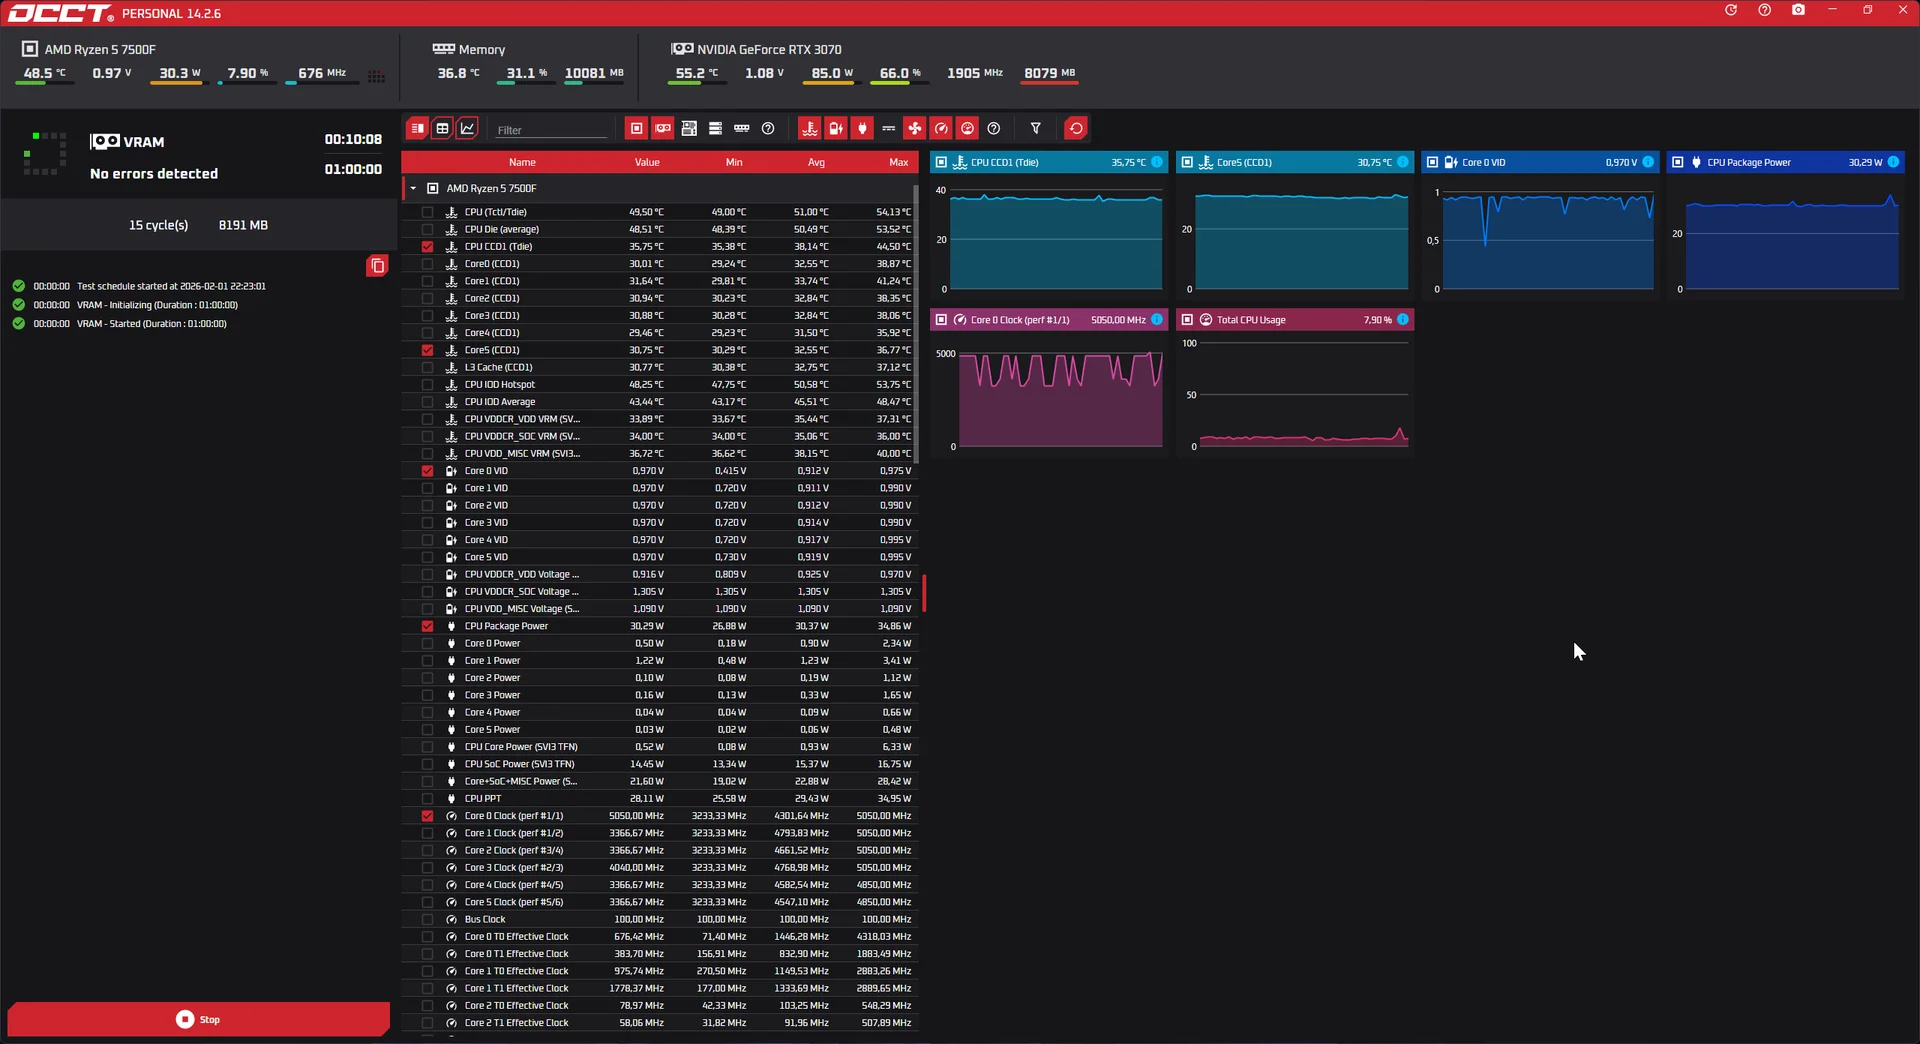Show info for Core 0 Clock graph
This screenshot has height=1044, width=1920.
click(1157, 320)
